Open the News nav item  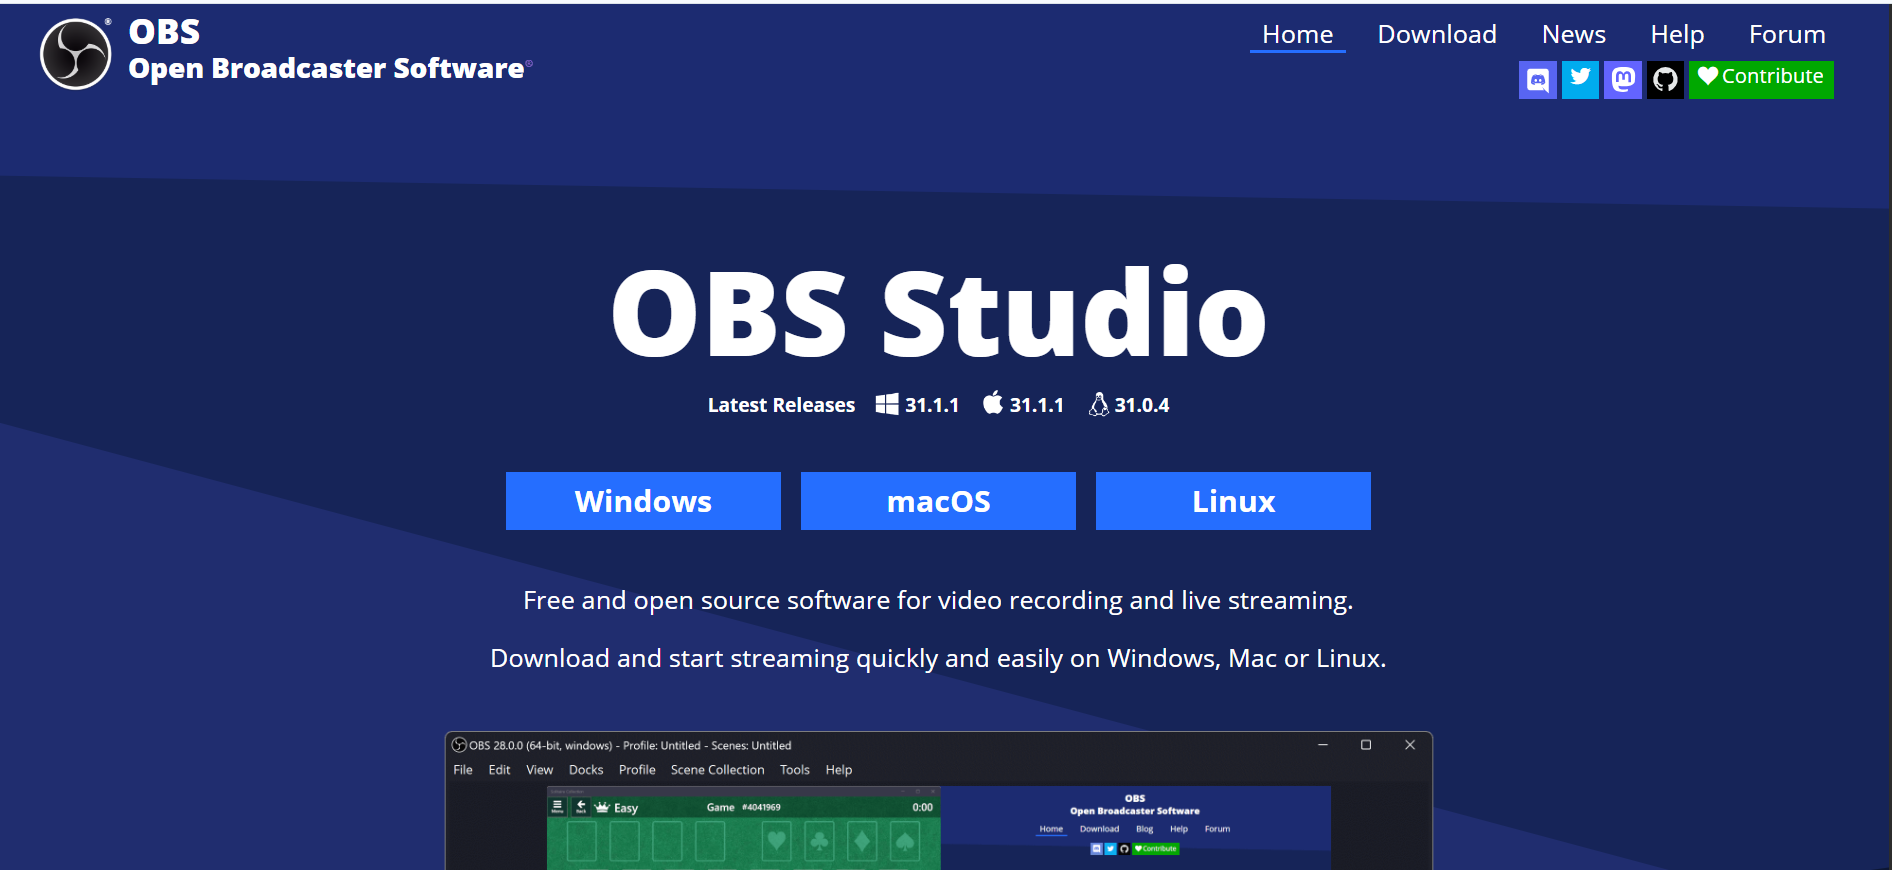(x=1574, y=35)
